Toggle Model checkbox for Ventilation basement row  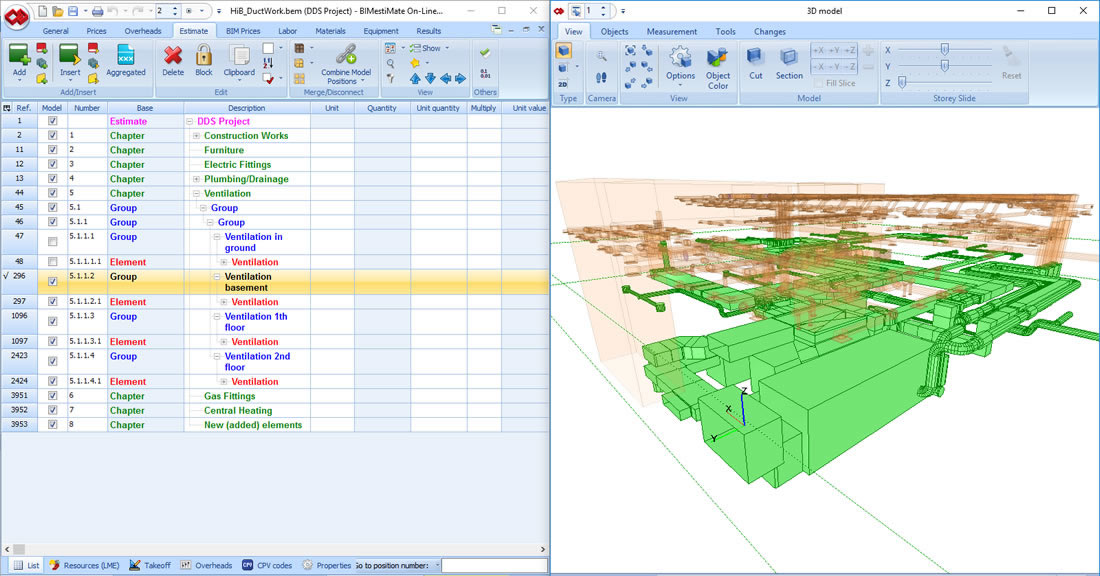pyautogui.click(x=53, y=281)
